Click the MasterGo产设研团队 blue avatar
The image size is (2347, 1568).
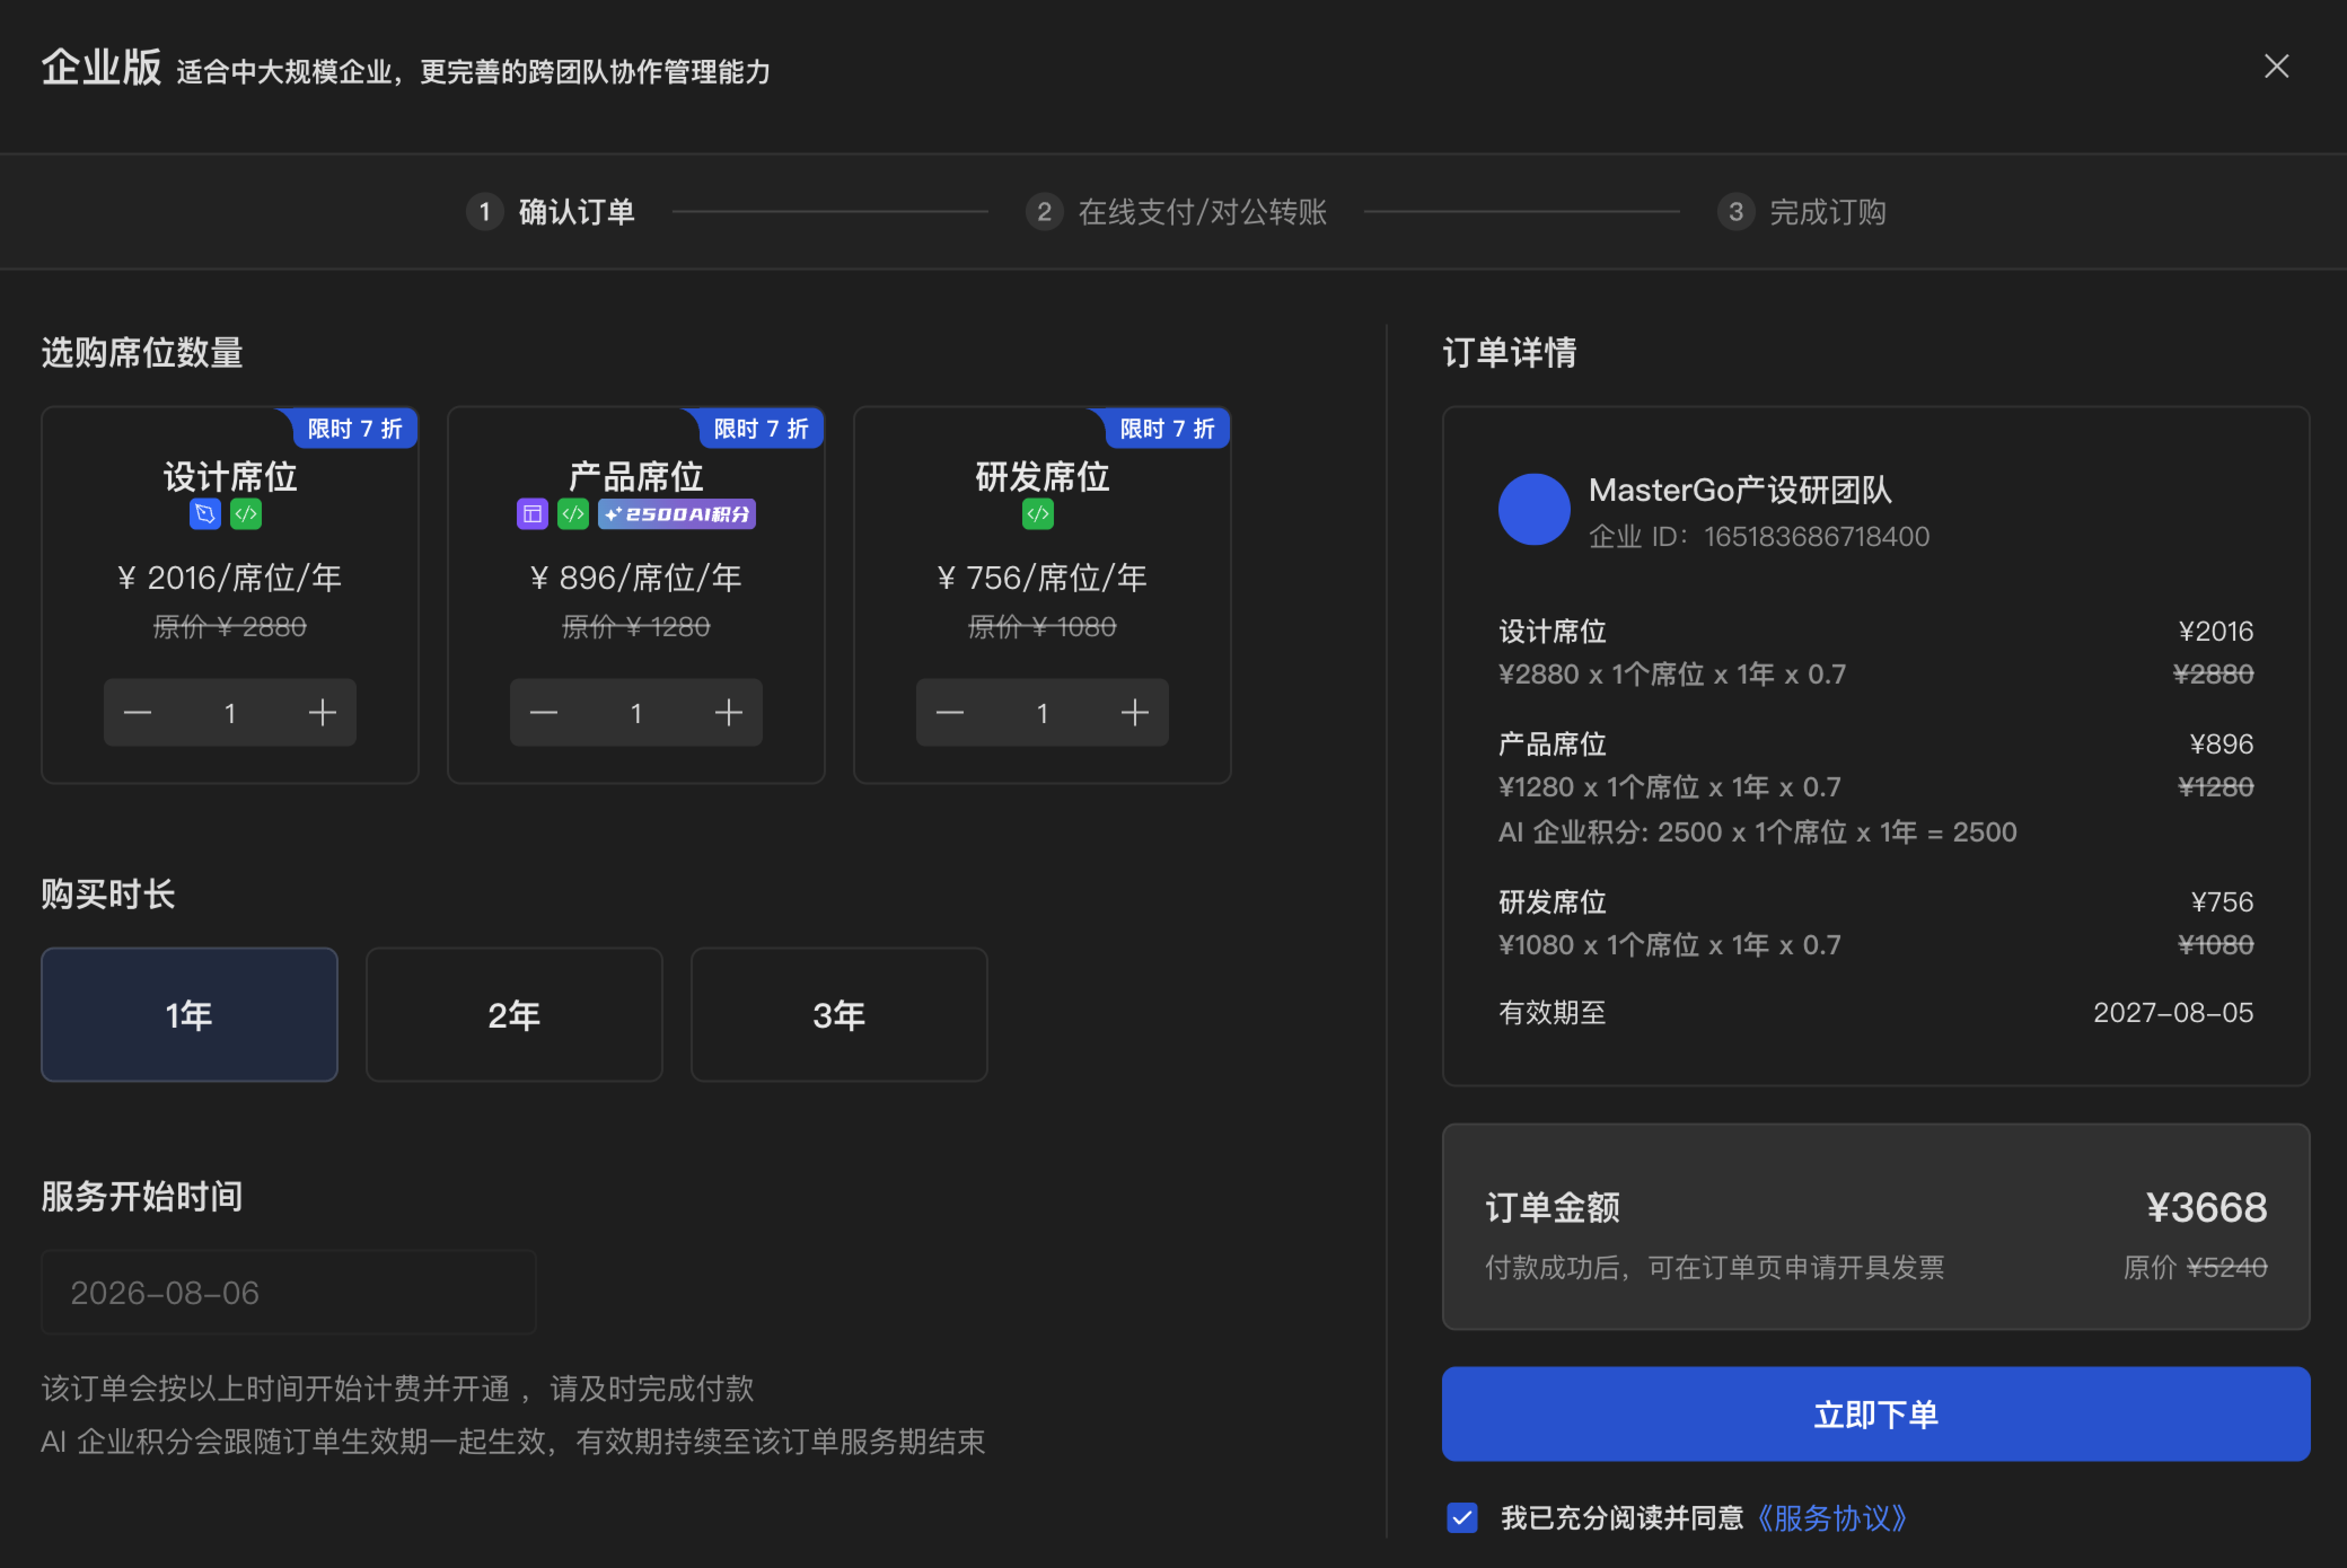[x=1534, y=509]
